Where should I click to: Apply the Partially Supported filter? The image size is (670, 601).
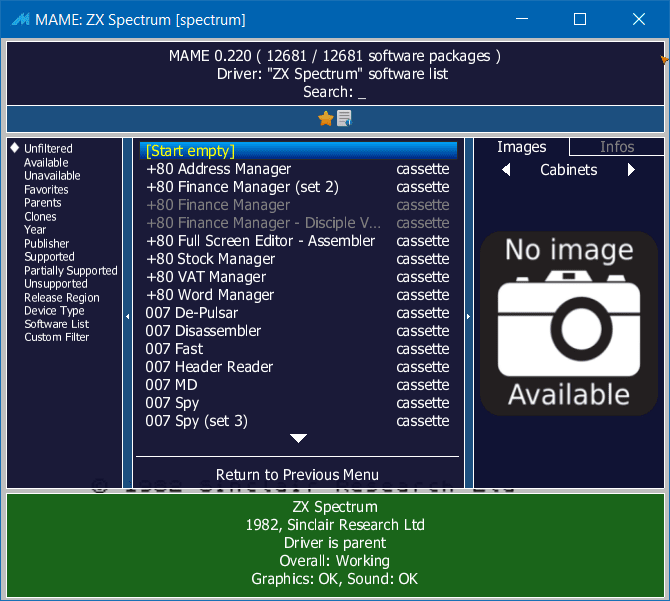point(71,271)
